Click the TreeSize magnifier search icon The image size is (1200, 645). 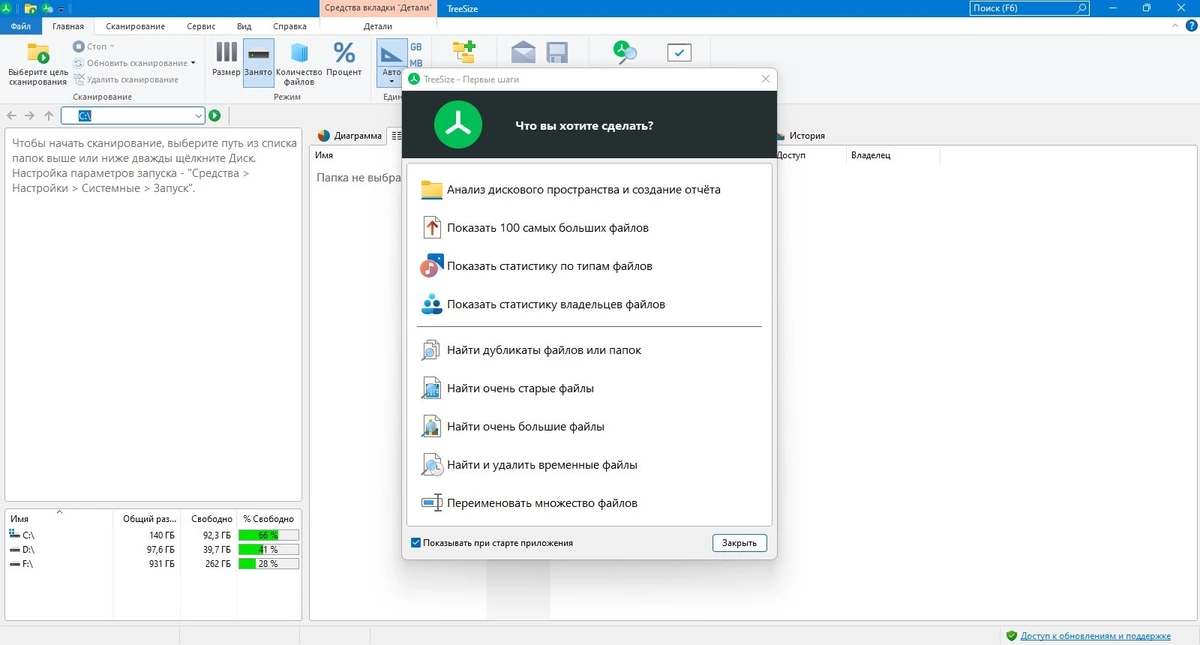tap(626, 53)
